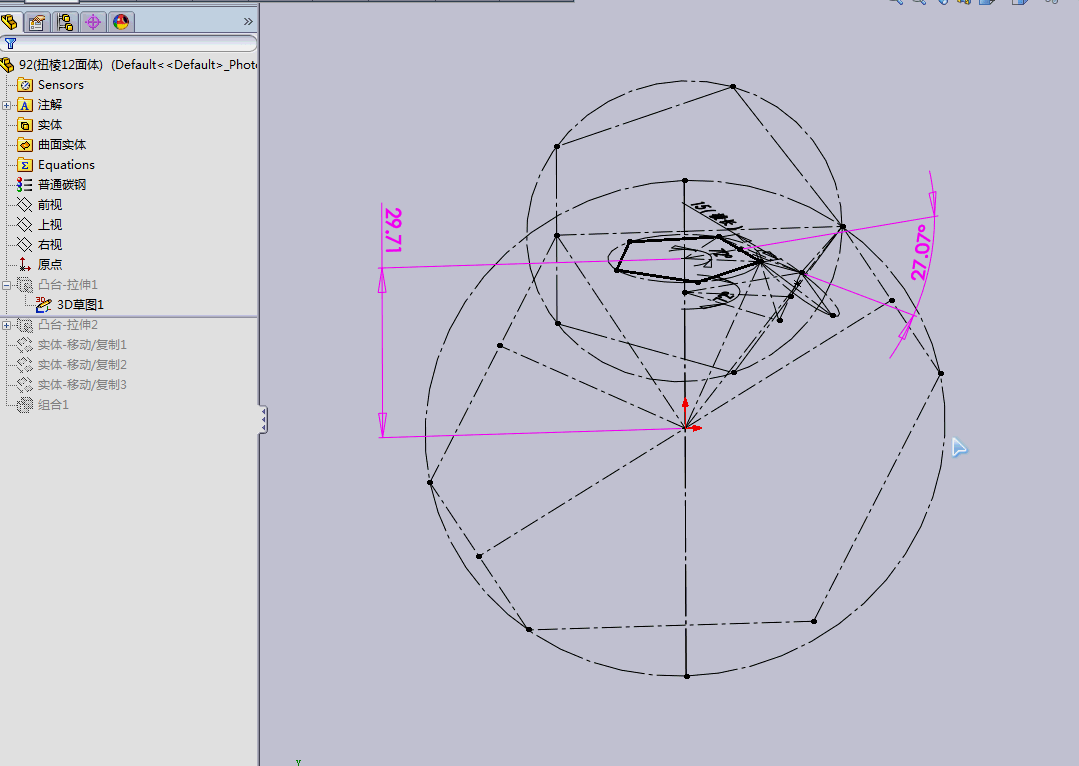This screenshot has height=766, width=1079.
Task: Expand the 凸台-拉伸2 feature node
Action: (x=6, y=325)
